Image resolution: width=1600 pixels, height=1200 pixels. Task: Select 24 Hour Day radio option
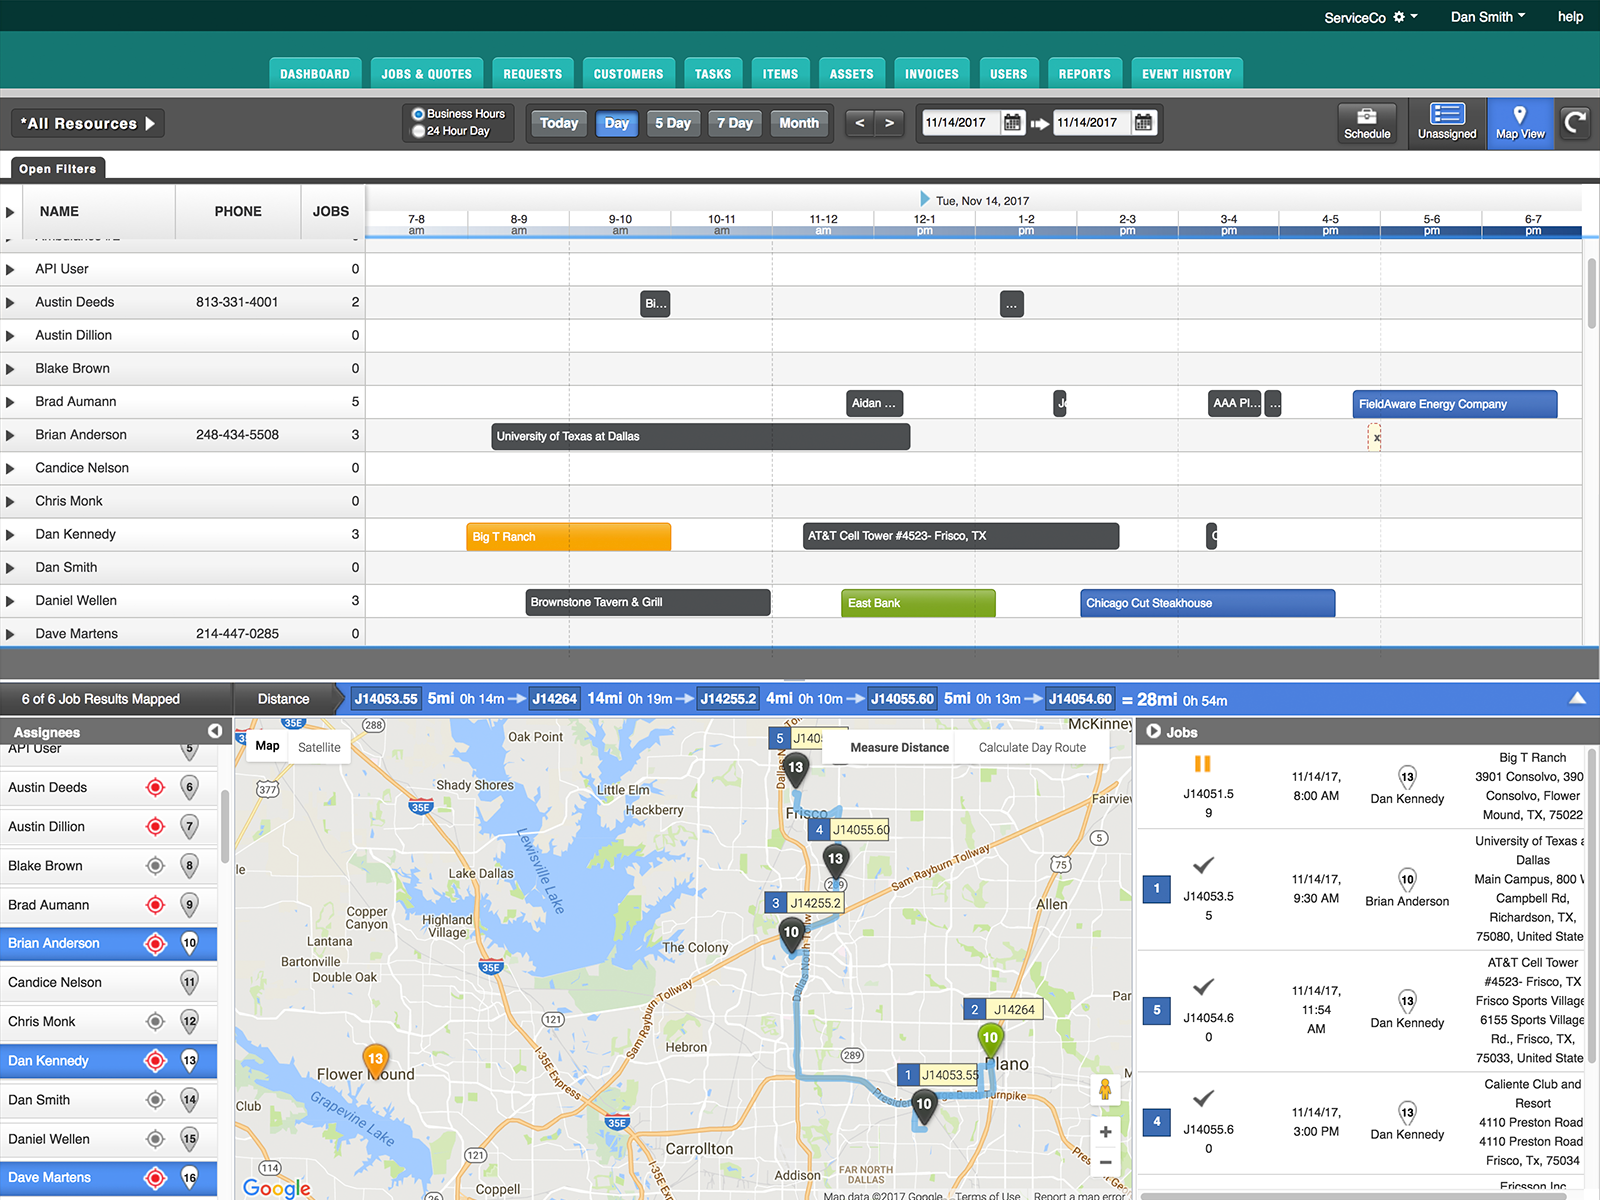click(x=419, y=131)
